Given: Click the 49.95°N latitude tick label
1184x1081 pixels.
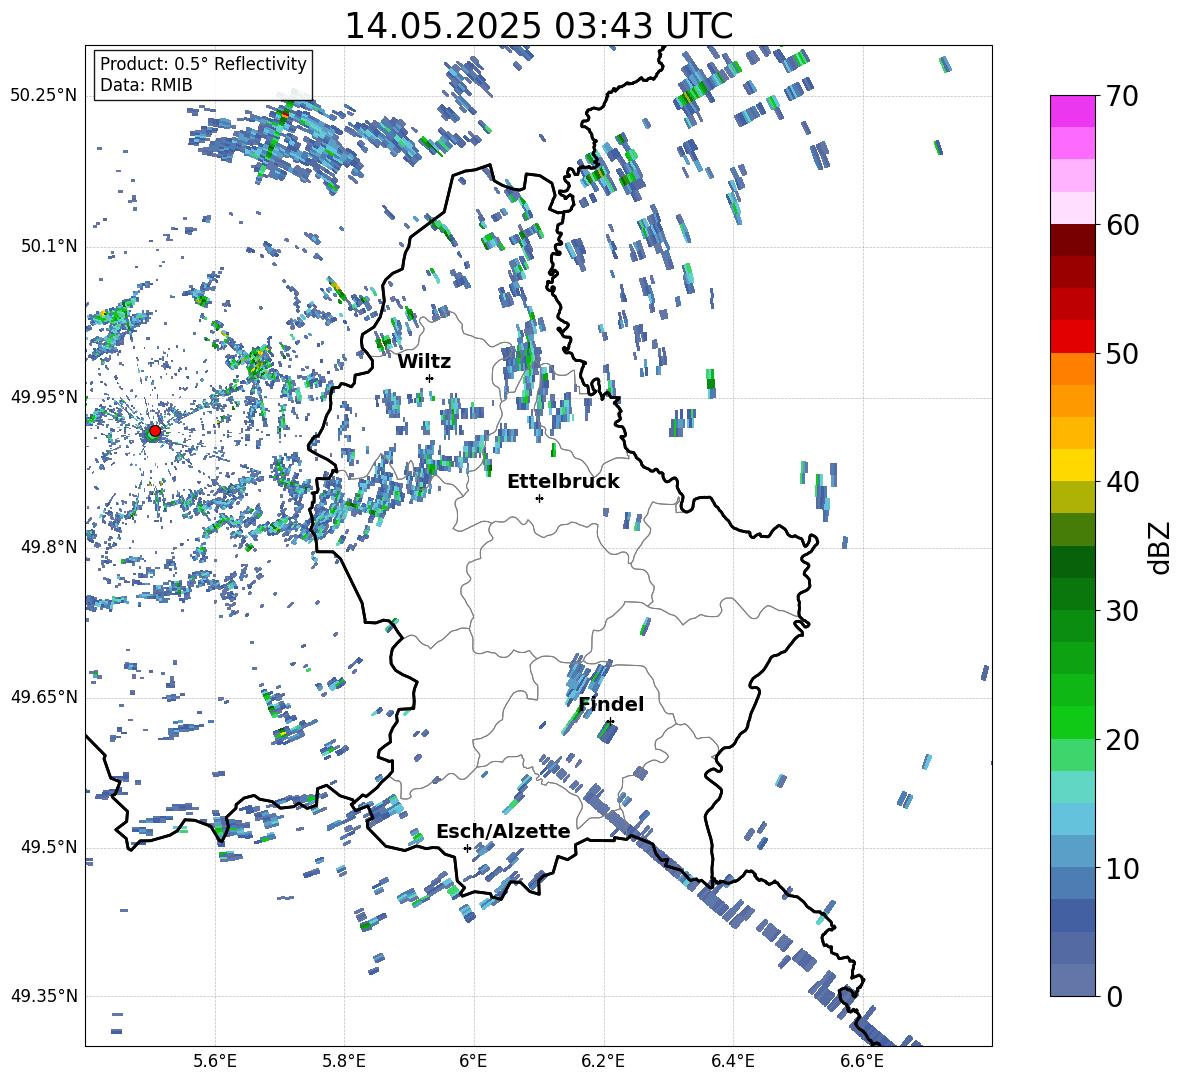Looking at the screenshot, I should coord(44,396).
